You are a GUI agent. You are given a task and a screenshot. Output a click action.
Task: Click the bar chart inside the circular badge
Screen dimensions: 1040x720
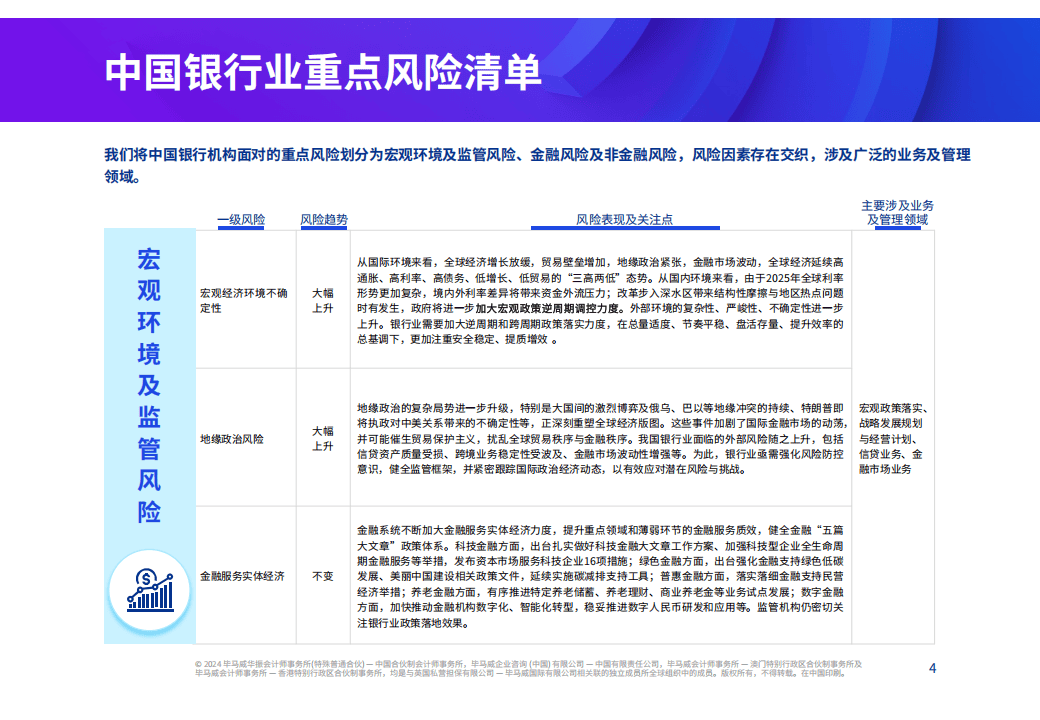point(152,598)
